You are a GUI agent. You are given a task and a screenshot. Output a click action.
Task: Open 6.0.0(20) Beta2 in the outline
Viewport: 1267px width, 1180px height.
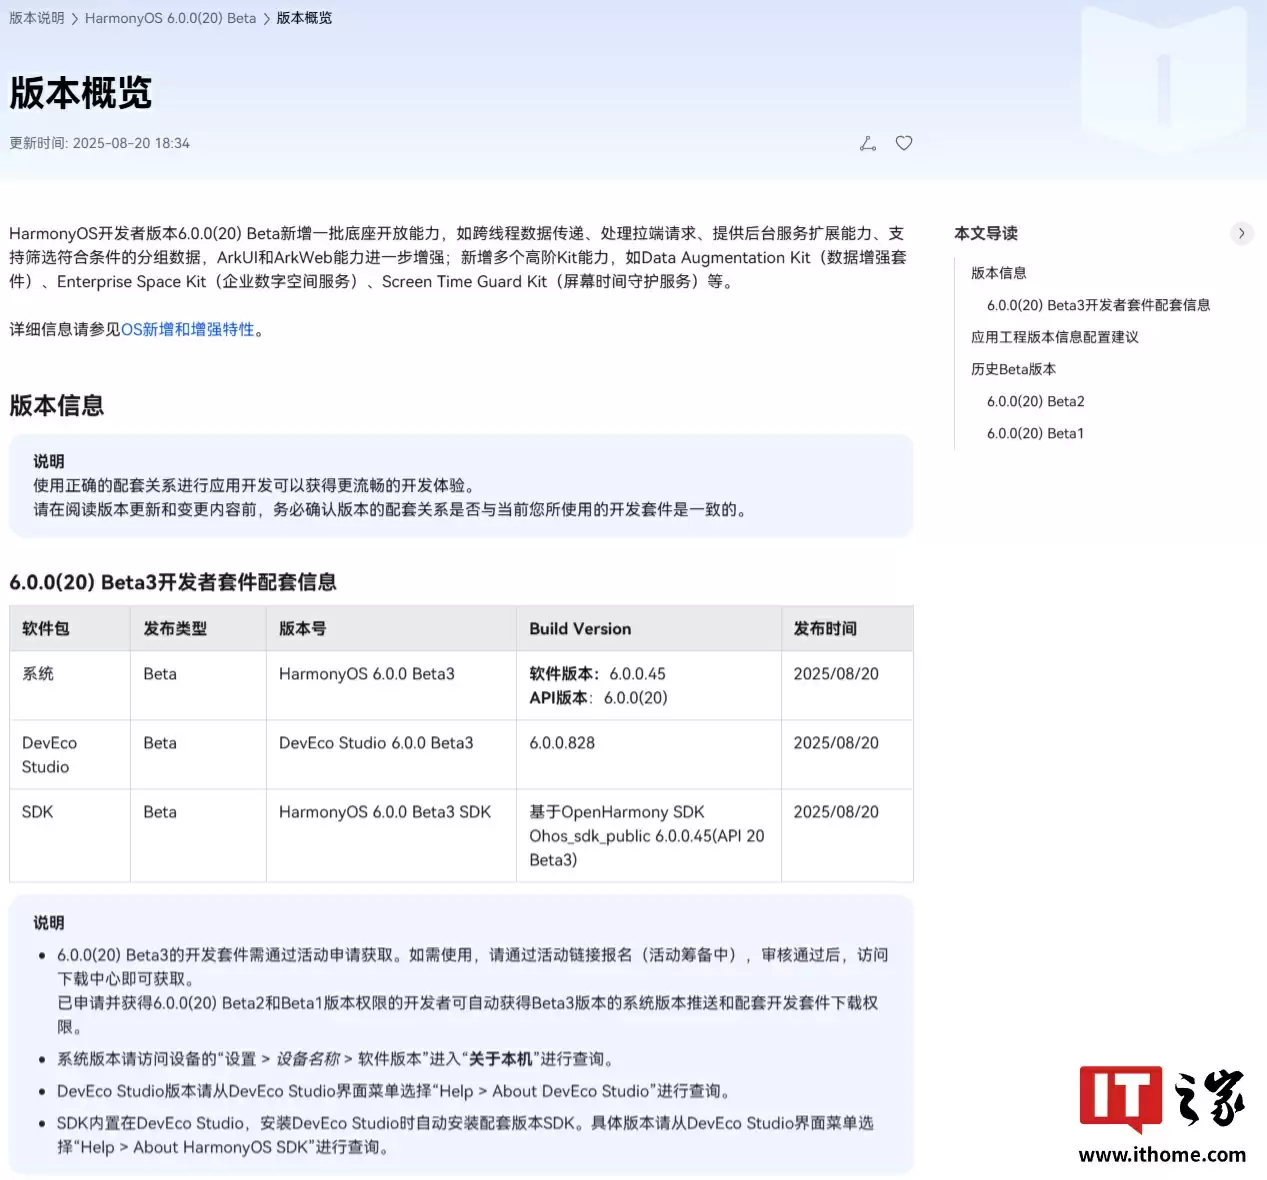[x=1035, y=401]
